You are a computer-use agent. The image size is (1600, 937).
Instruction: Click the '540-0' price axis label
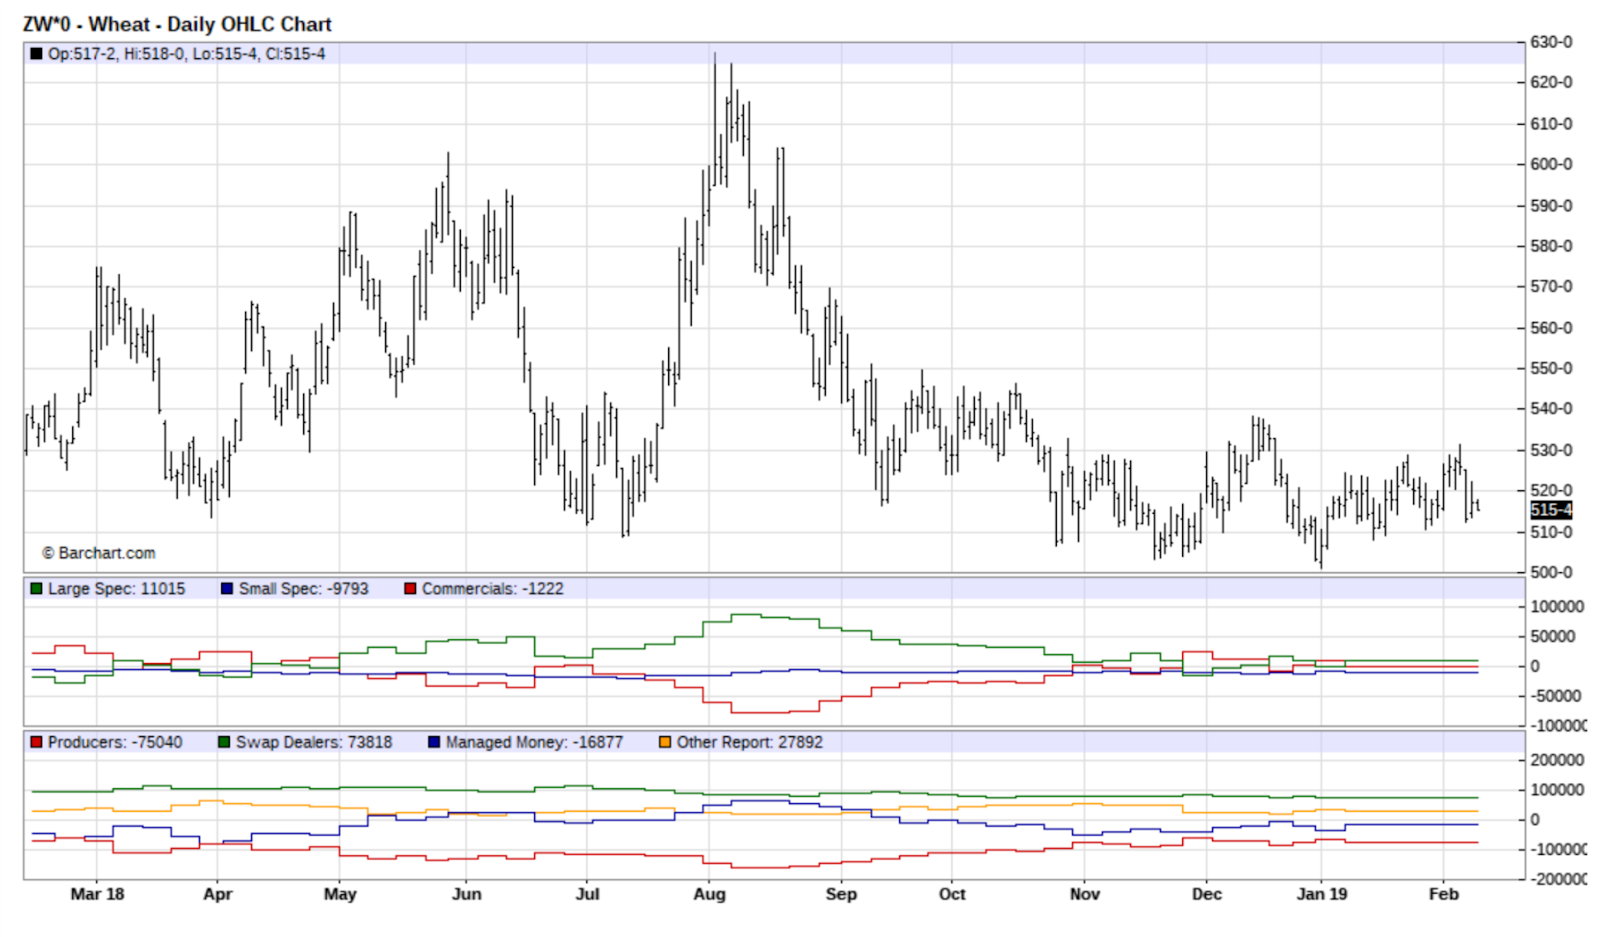[x=1552, y=408]
